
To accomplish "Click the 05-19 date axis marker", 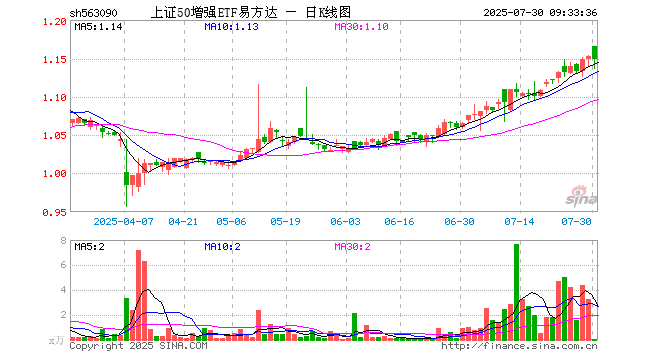I will tap(285, 221).
